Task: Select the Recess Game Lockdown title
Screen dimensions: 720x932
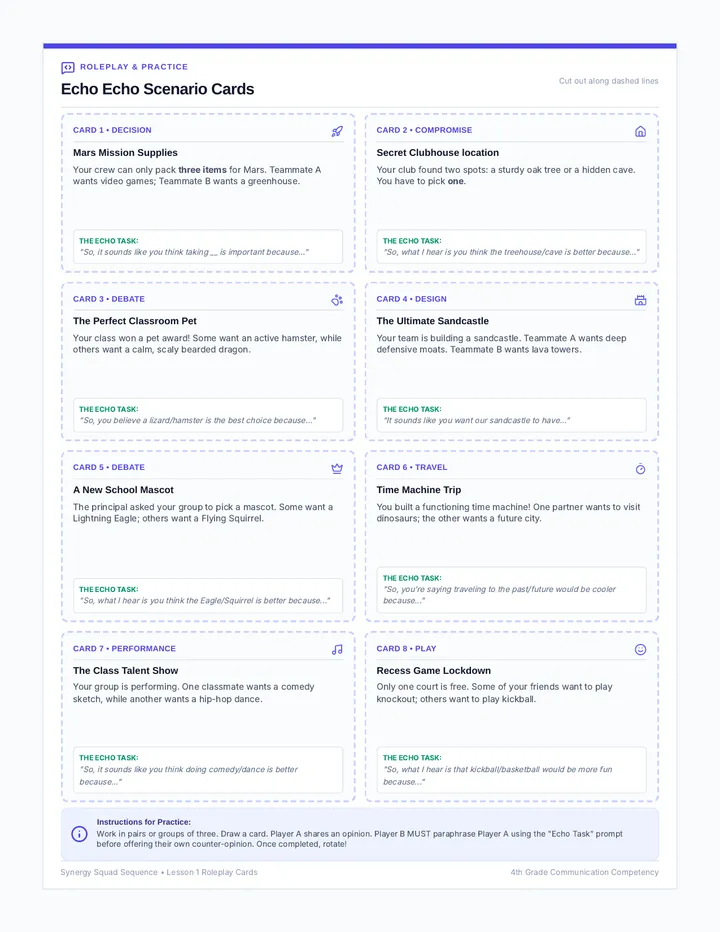Action: click(433, 670)
